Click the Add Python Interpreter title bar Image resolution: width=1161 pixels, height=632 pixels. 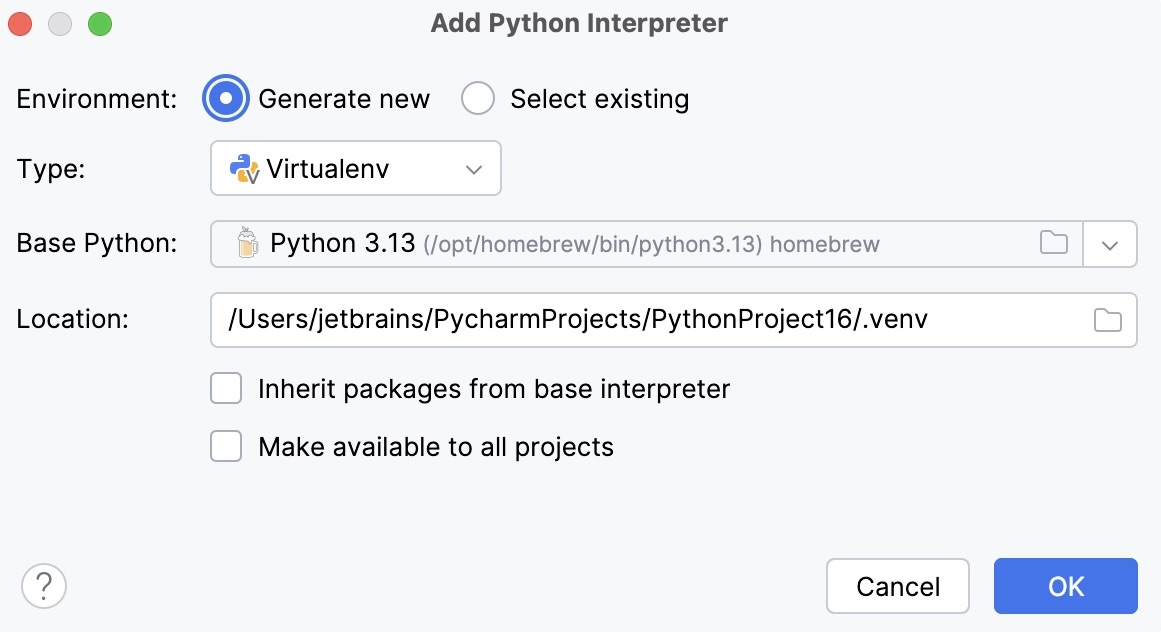580,22
